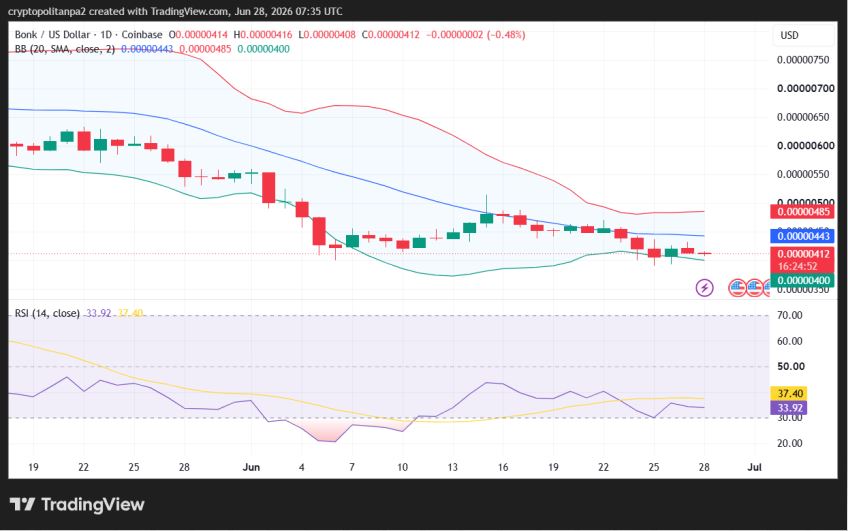Click the 0.00000700 price scale label
848x531 pixels.
click(x=806, y=89)
